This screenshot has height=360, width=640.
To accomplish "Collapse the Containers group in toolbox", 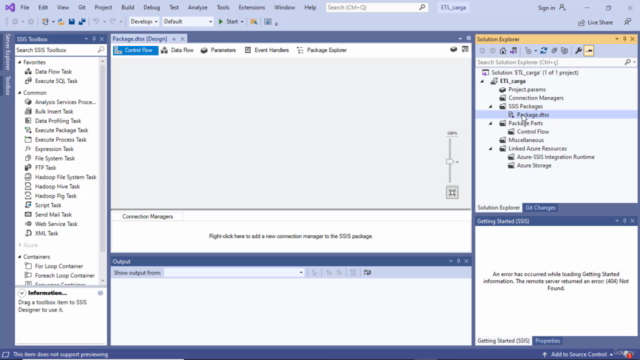I will pyautogui.click(x=20, y=257).
